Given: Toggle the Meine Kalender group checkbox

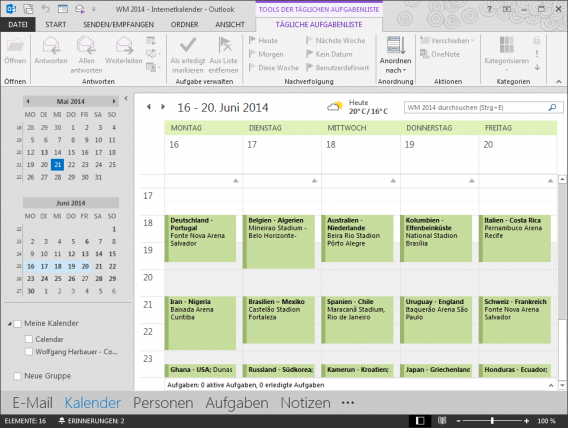Looking at the screenshot, I should point(17,323).
